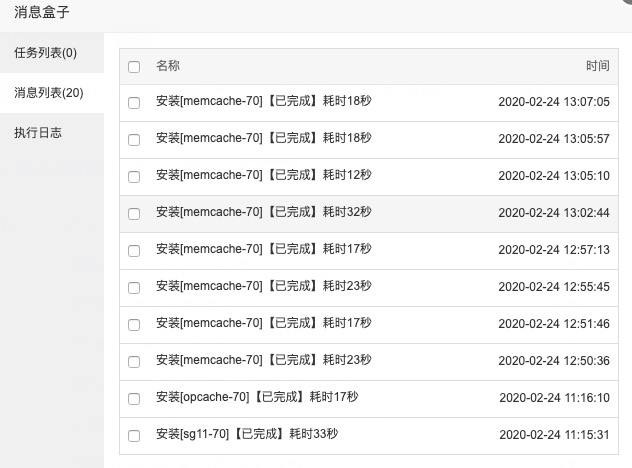Click the 名称 column header
The width and height of the screenshot is (632, 468).
point(168,66)
